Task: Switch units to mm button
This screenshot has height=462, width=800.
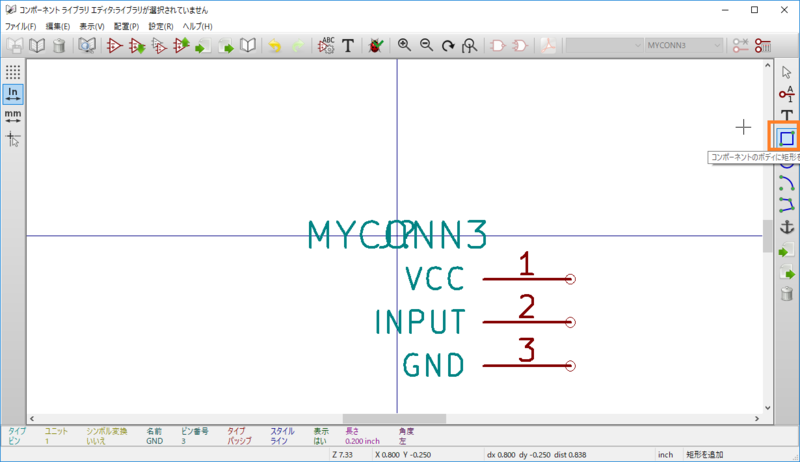Action: pos(13,116)
